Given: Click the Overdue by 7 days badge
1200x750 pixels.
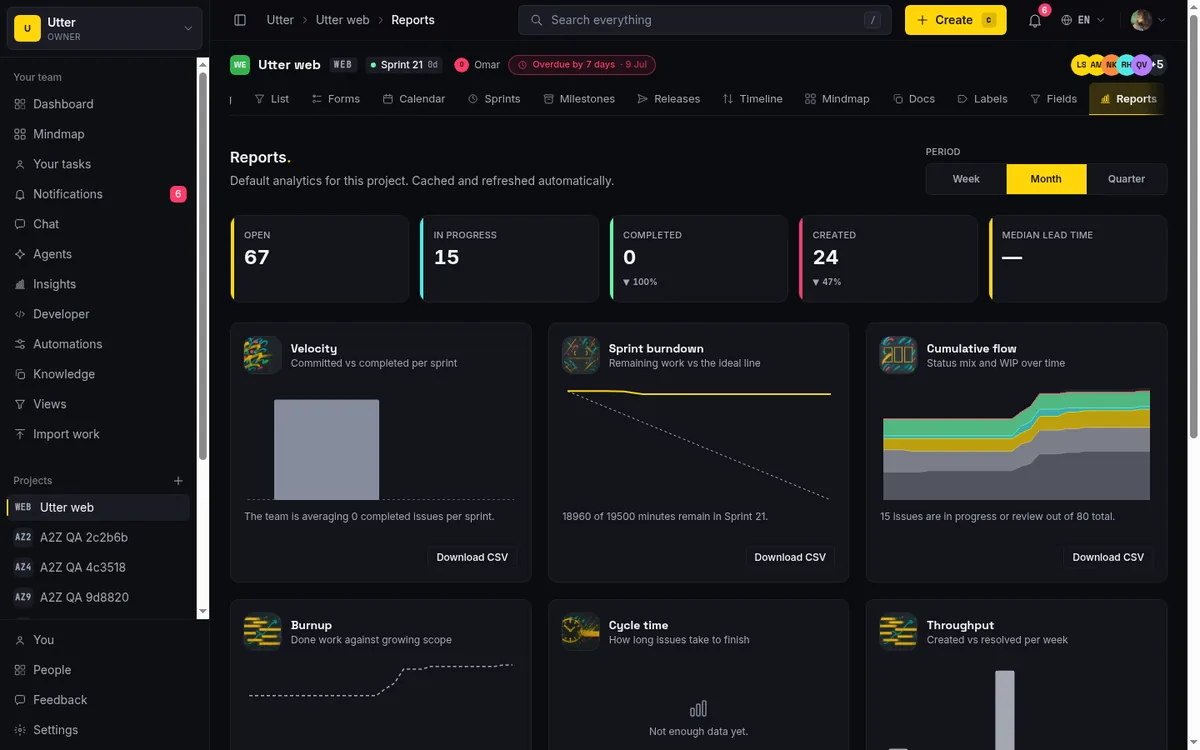Looking at the screenshot, I should pyautogui.click(x=582, y=65).
